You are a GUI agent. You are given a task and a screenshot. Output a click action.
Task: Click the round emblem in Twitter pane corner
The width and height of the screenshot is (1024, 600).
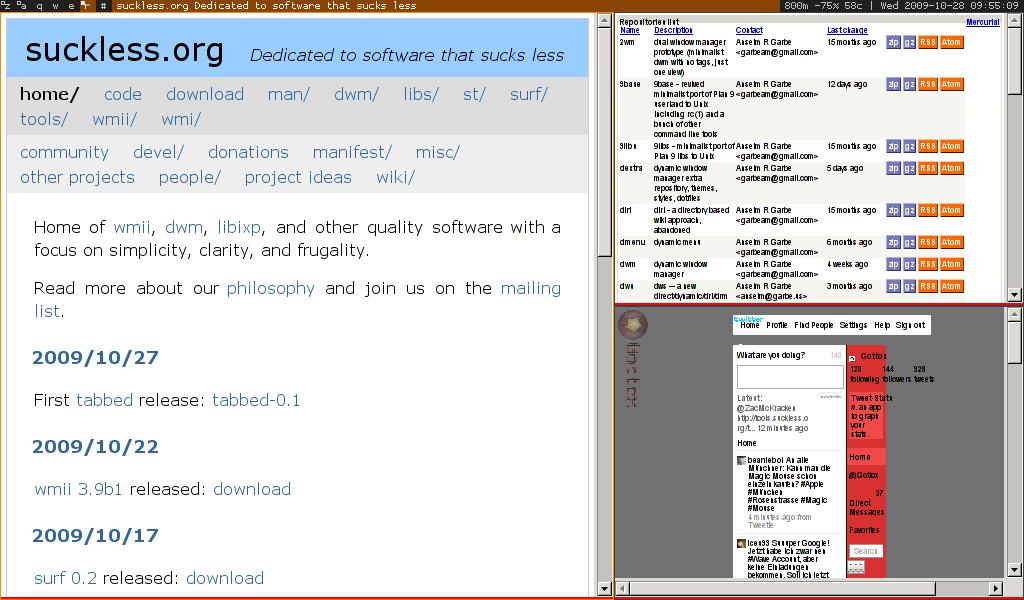point(632,325)
